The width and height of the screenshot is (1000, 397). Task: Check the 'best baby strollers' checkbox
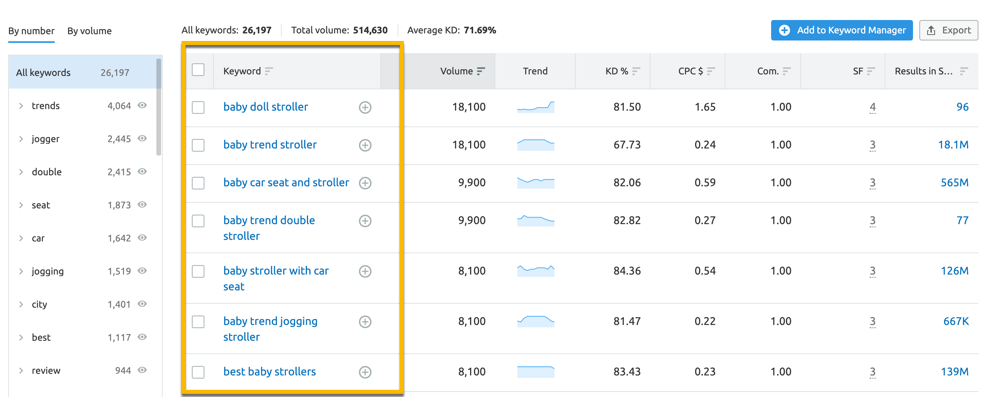198,372
